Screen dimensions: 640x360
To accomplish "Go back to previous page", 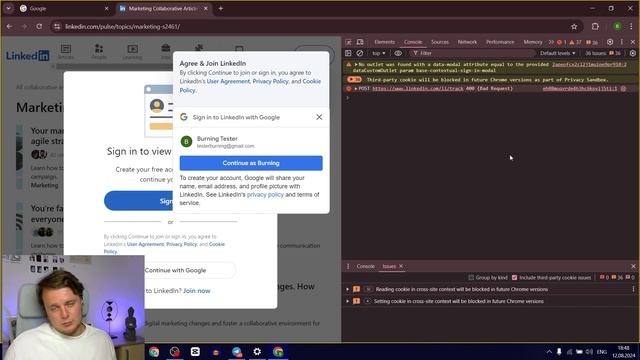I will click(x=9, y=27).
